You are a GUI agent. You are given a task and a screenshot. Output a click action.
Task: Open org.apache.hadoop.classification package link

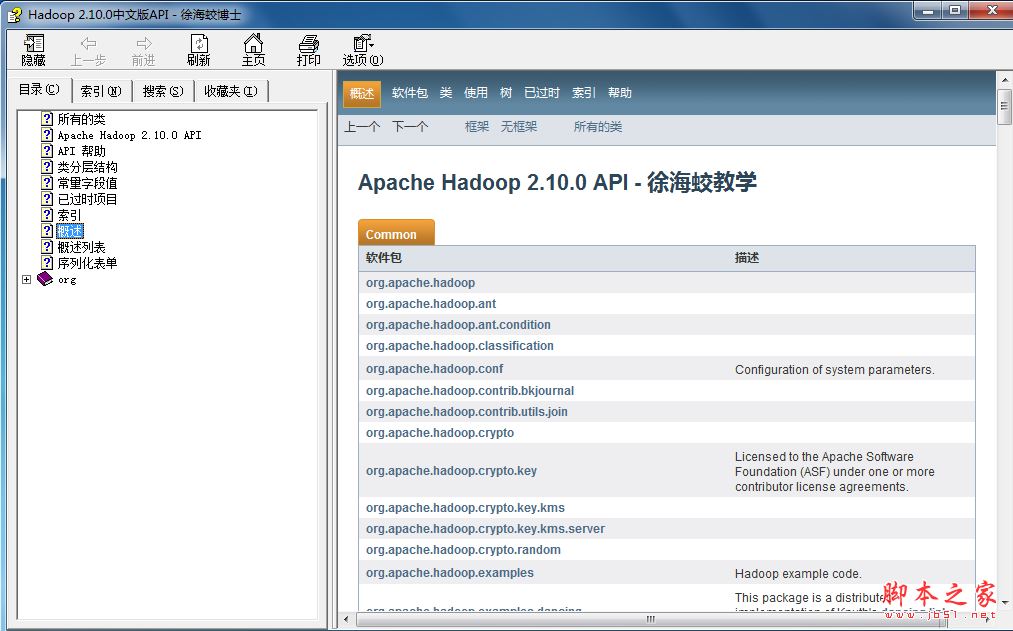459,346
